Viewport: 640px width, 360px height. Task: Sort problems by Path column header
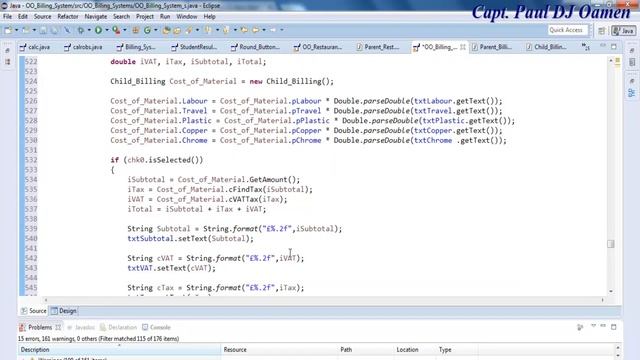[x=366, y=350]
